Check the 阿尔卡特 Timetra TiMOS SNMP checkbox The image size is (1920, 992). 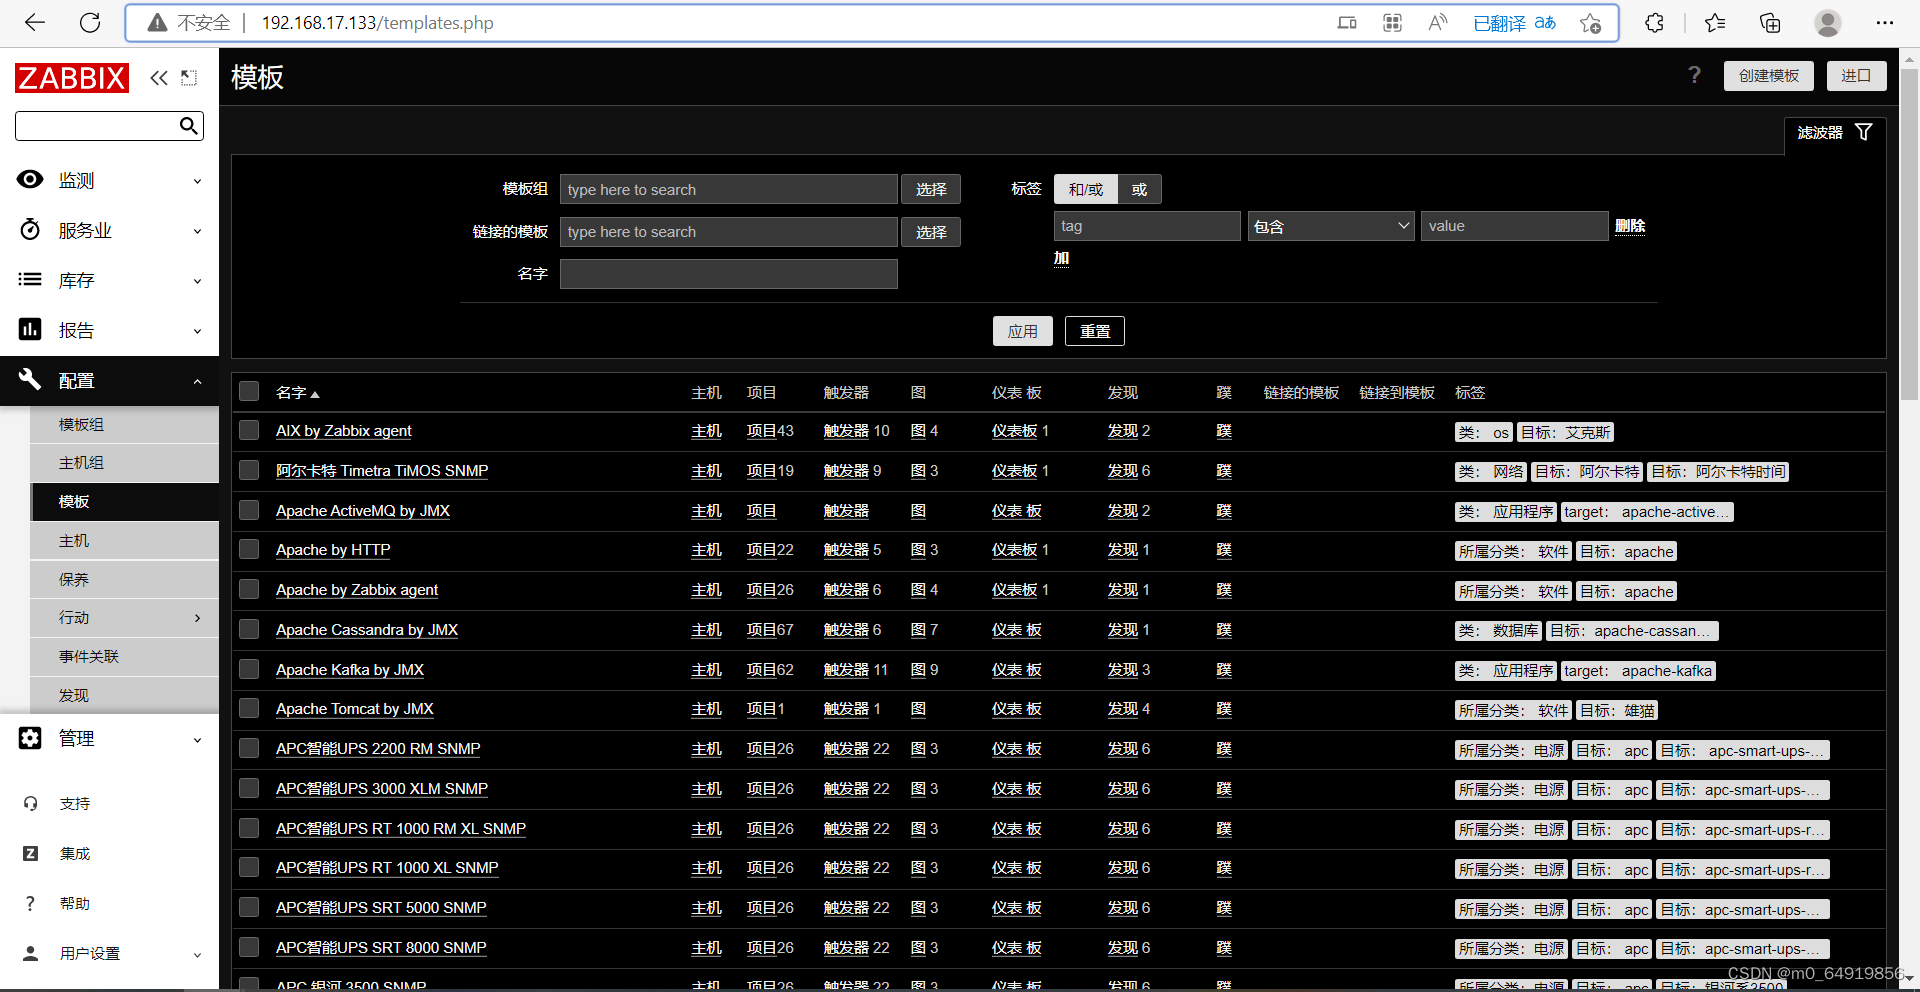click(249, 470)
